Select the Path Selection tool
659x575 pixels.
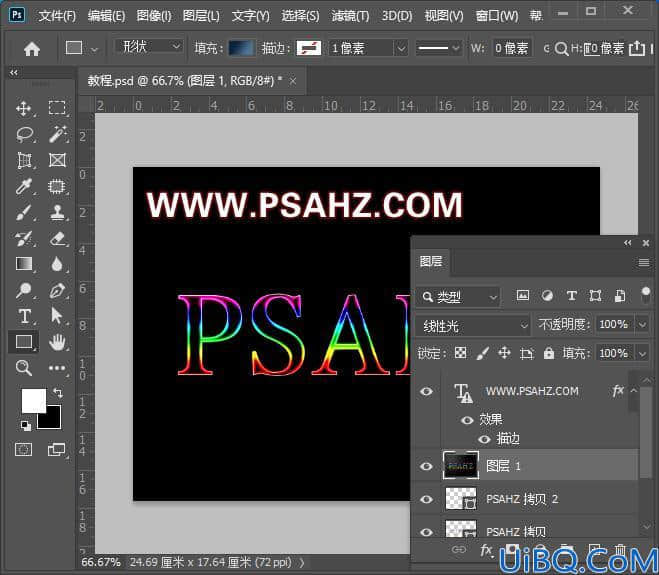[x=57, y=316]
